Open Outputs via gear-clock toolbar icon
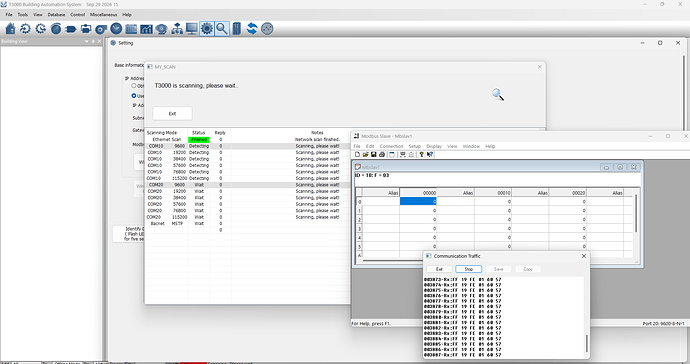Screen dimensions: 690x364 click(x=40, y=29)
